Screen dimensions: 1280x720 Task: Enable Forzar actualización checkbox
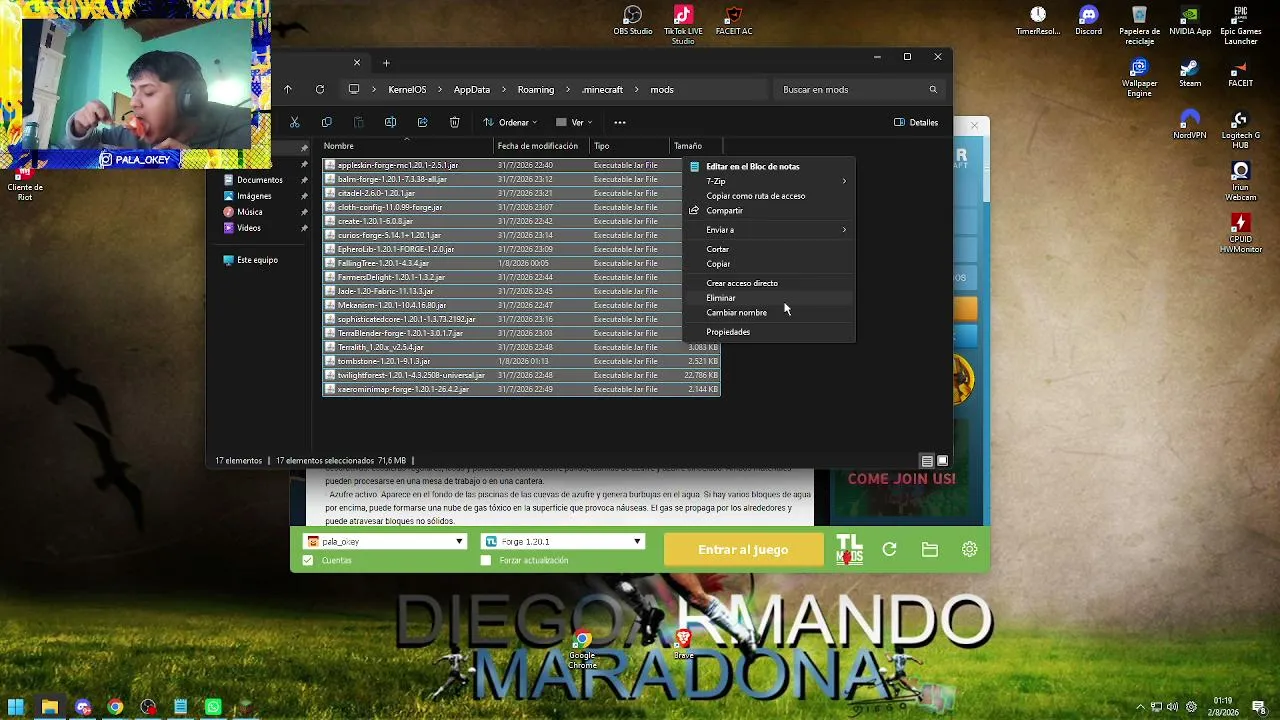[486, 560]
